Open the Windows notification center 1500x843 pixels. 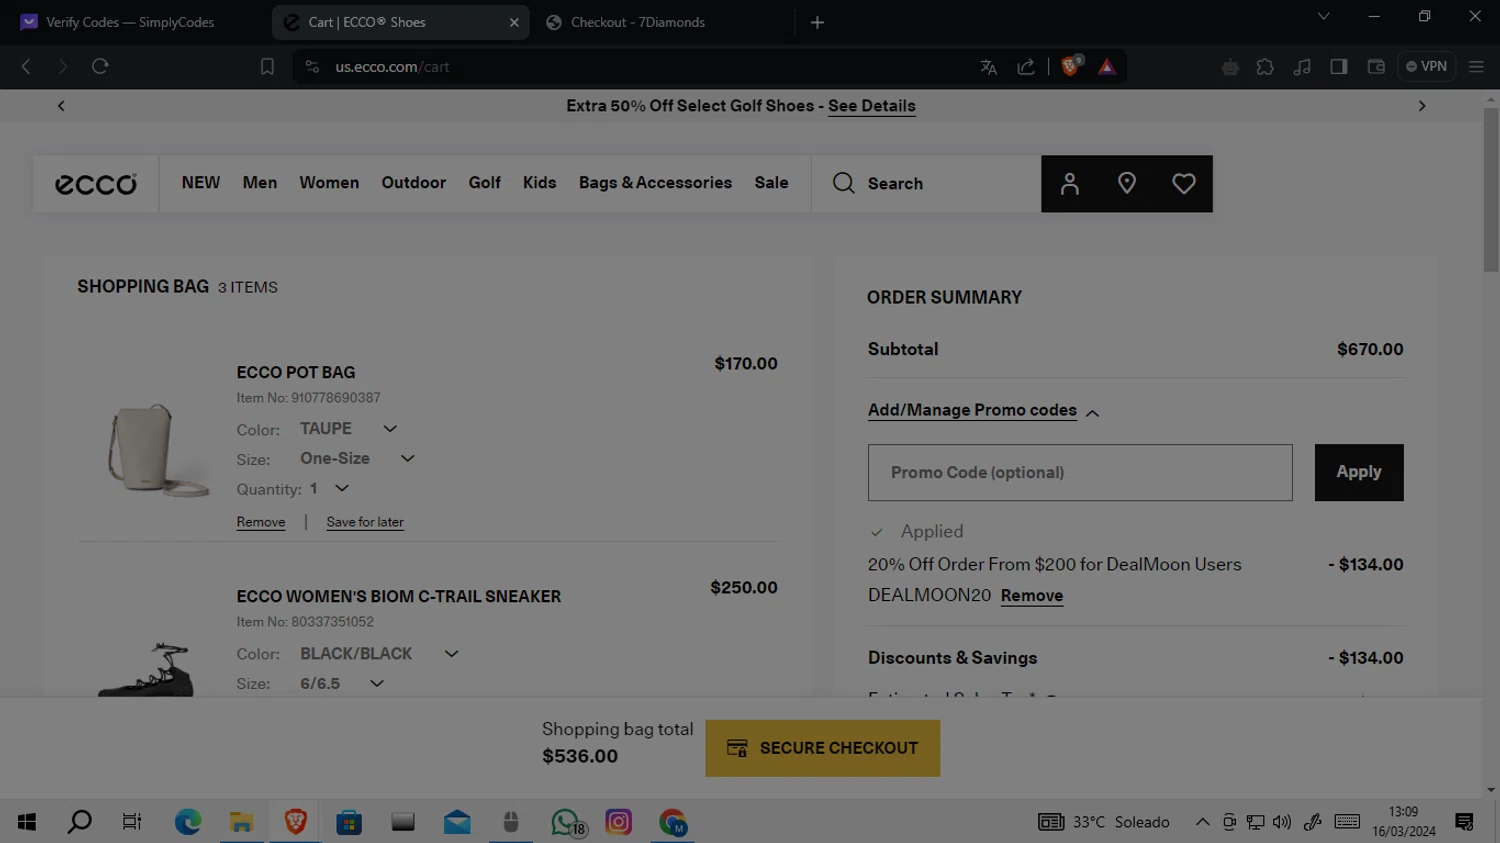1465,822
